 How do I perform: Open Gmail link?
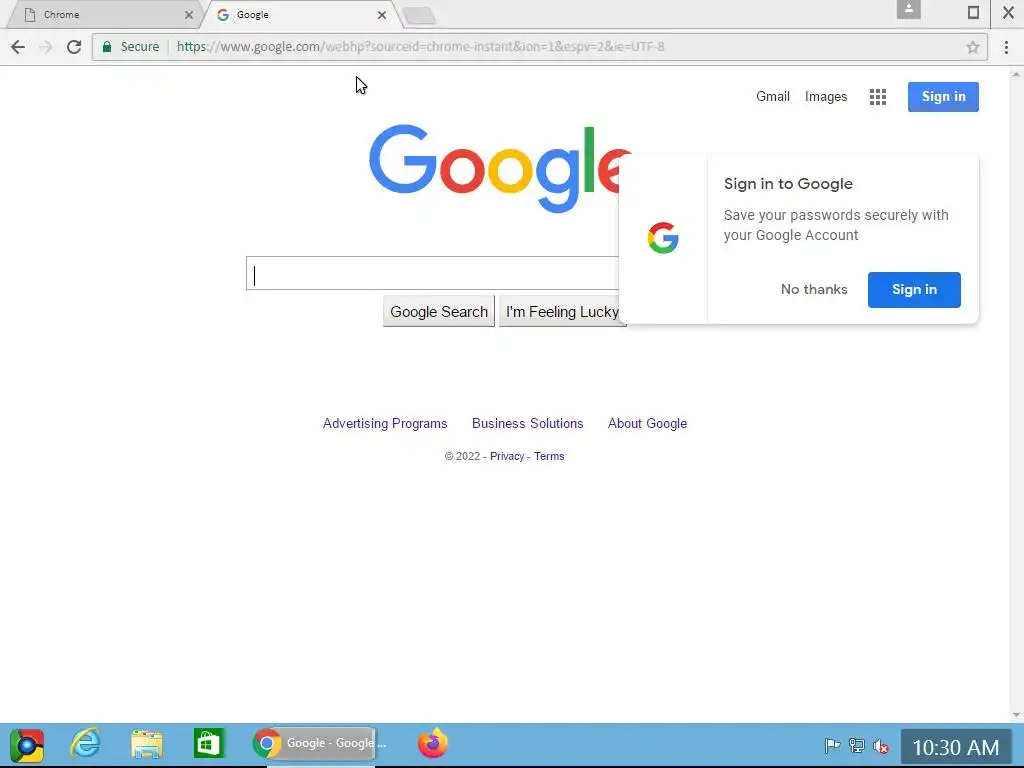(x=773, y=97)
